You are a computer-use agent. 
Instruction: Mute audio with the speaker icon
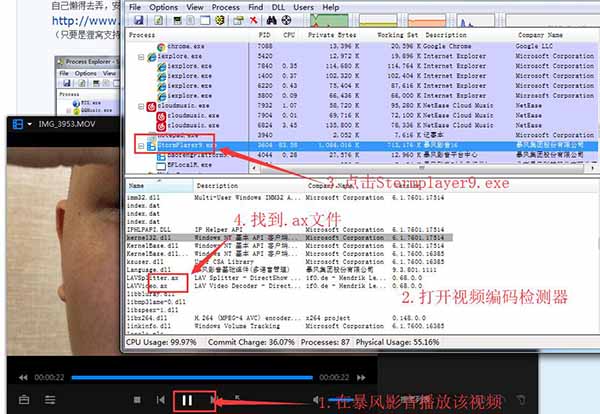(x=316, y=400)
